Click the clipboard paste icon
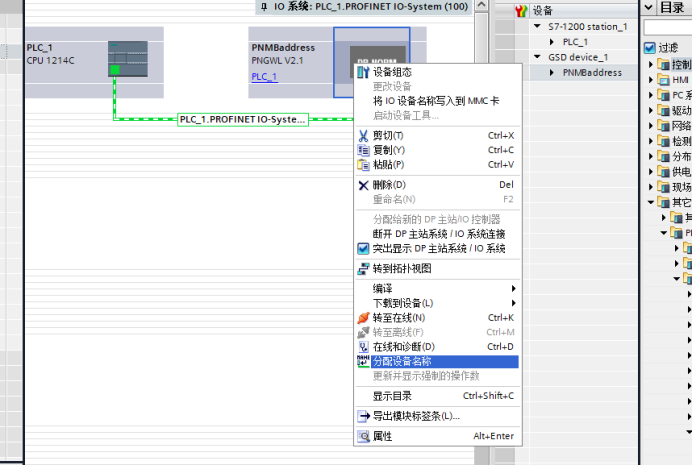 click(363, 165)
